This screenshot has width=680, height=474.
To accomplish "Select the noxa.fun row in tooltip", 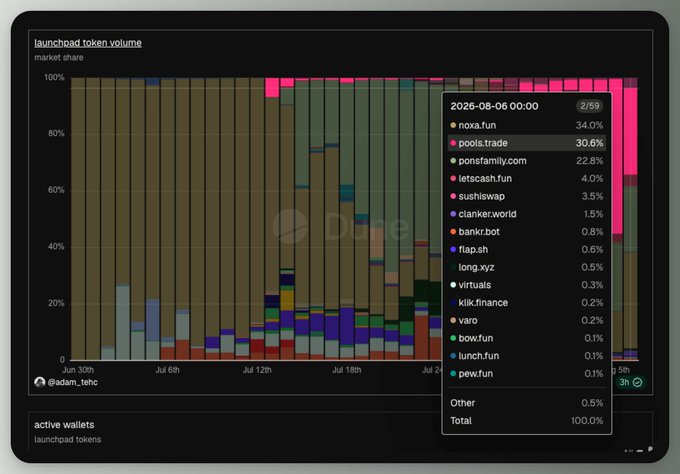I will 526,125.
